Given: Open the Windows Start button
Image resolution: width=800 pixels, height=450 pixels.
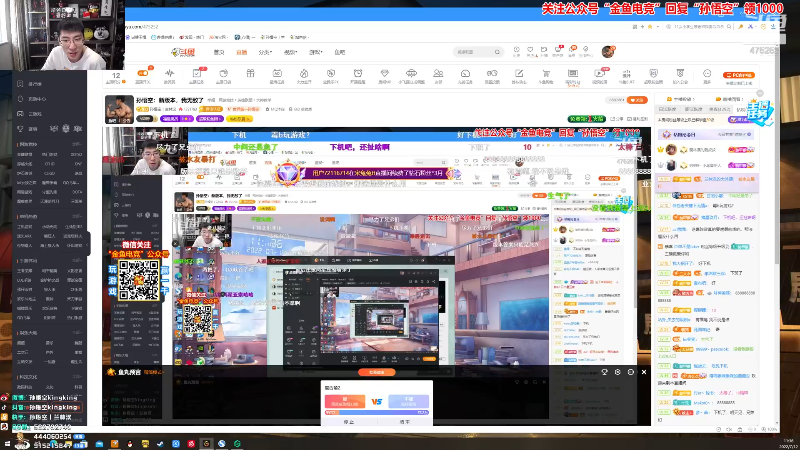Looking at the screenshot, I should point(7,444).
